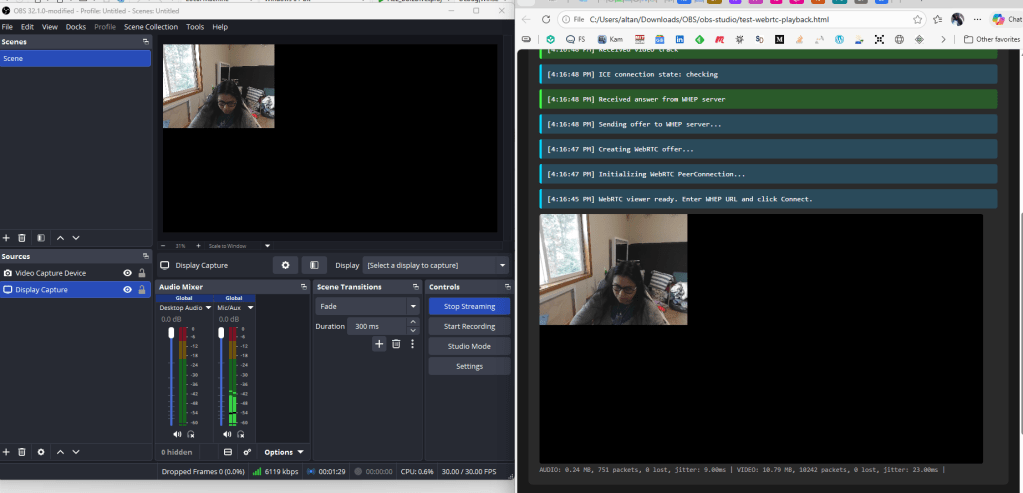Click the Start Recording button

[469, 326]
